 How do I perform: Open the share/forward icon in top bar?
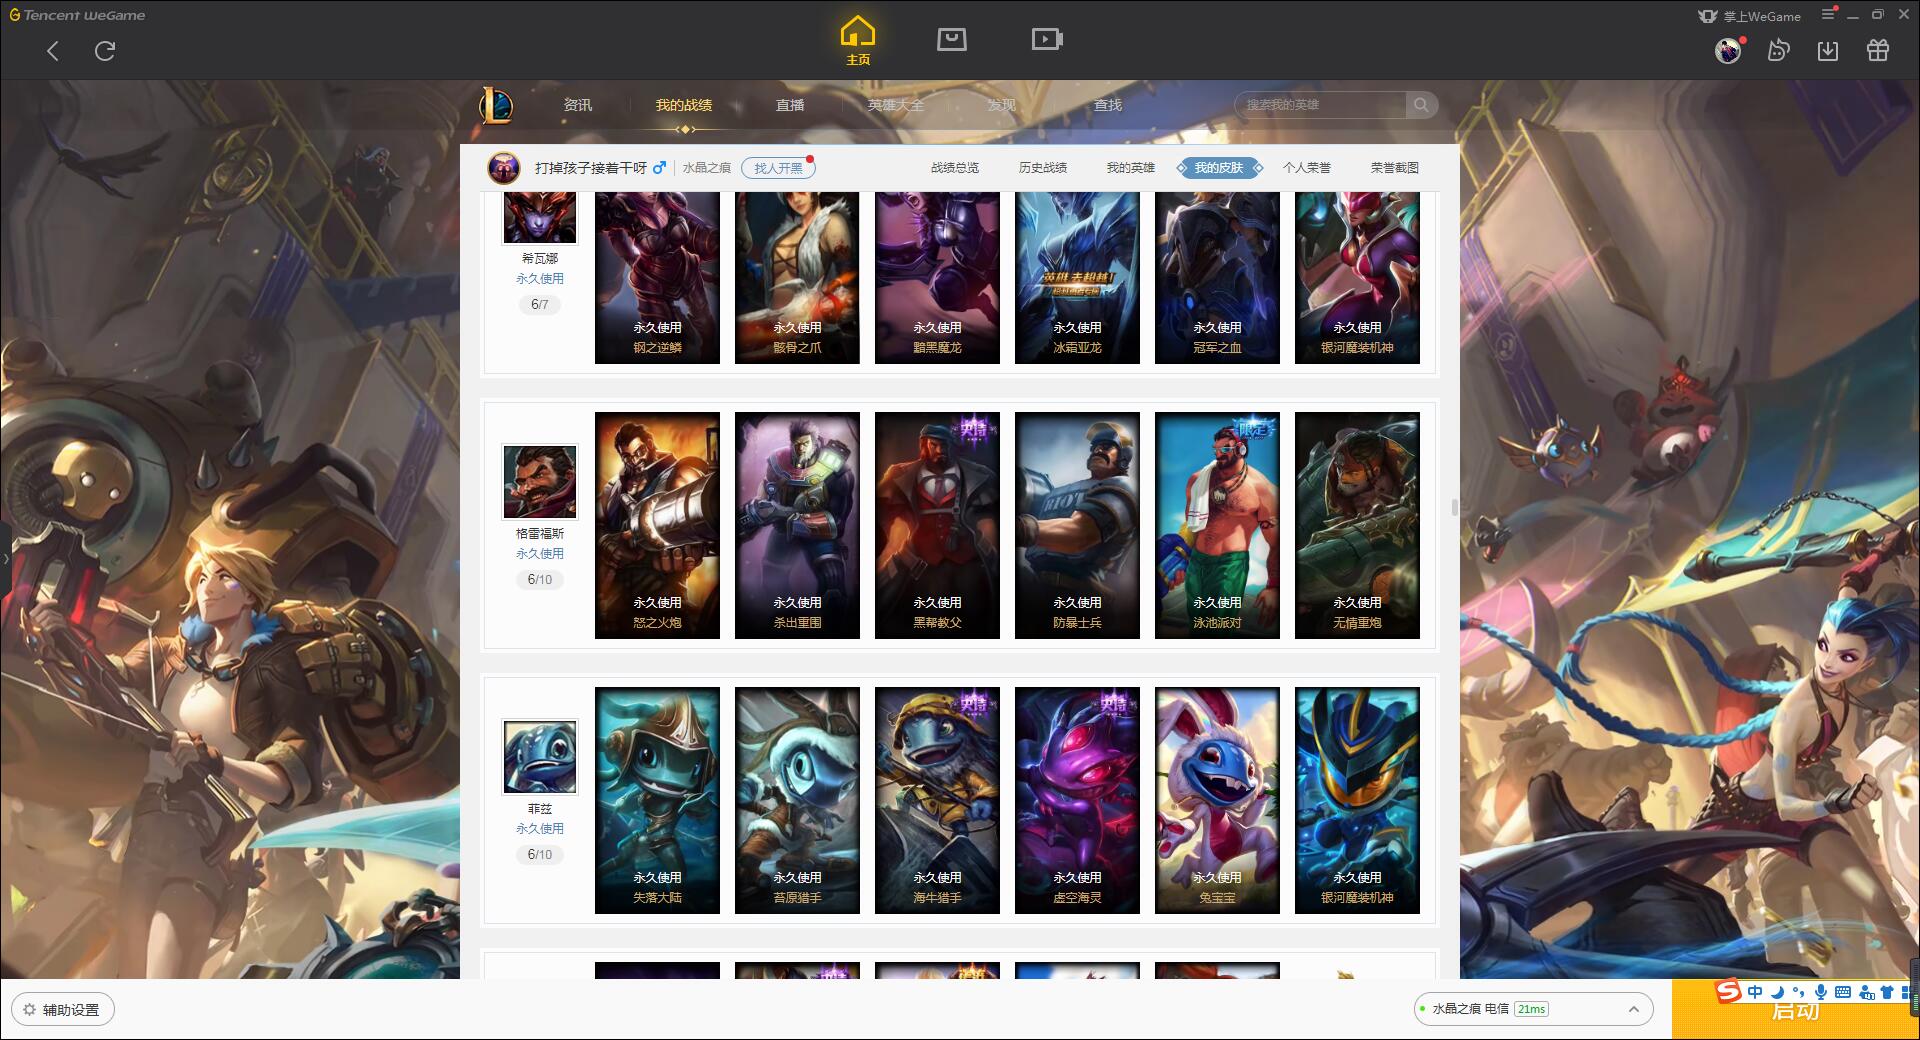(x=1779, y=50)
